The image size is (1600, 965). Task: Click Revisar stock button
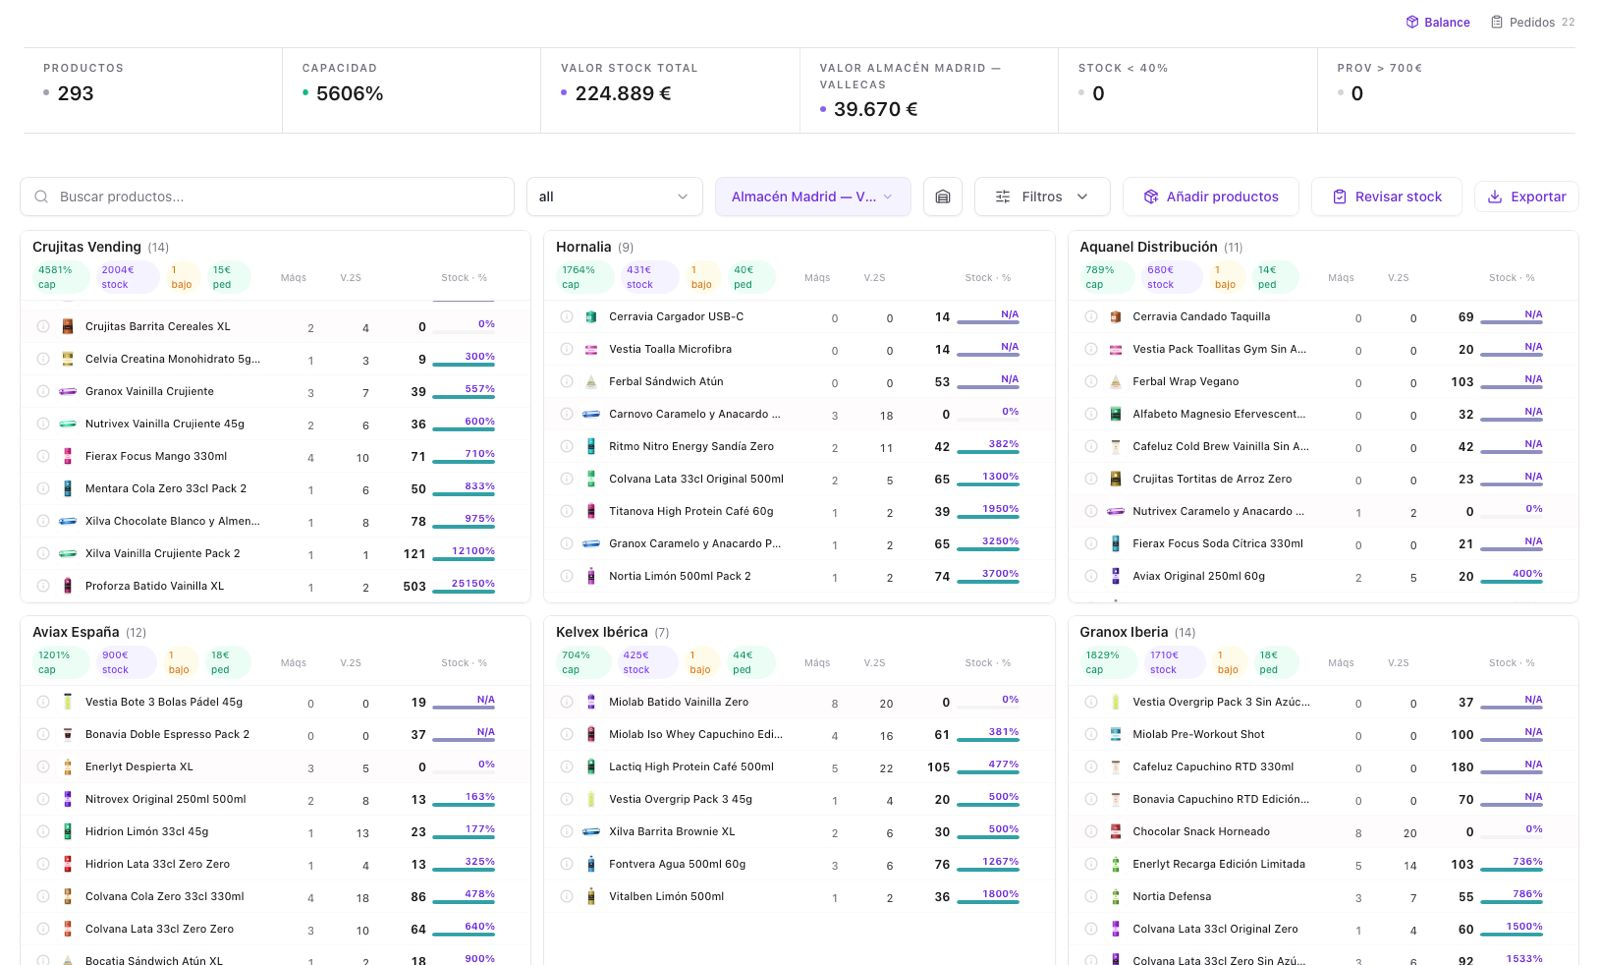pos(1386,197)
